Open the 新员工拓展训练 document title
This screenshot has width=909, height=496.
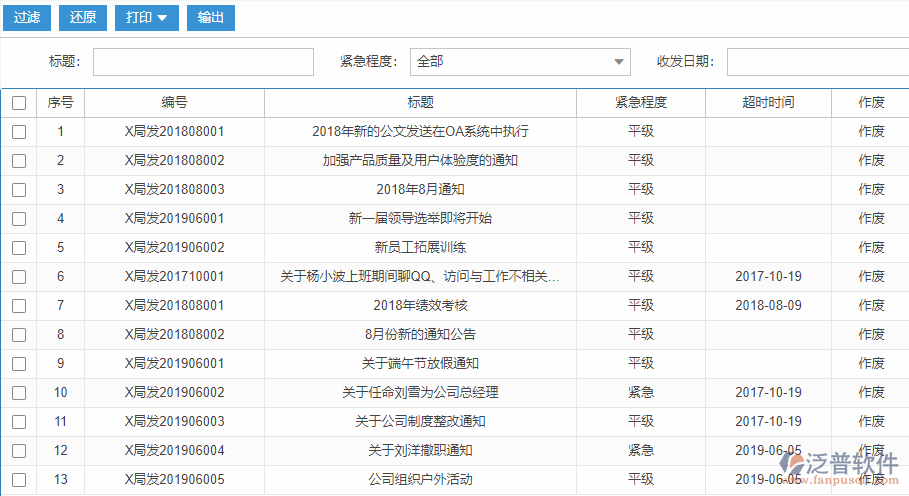pyautogui.click(x=420, y=248)
